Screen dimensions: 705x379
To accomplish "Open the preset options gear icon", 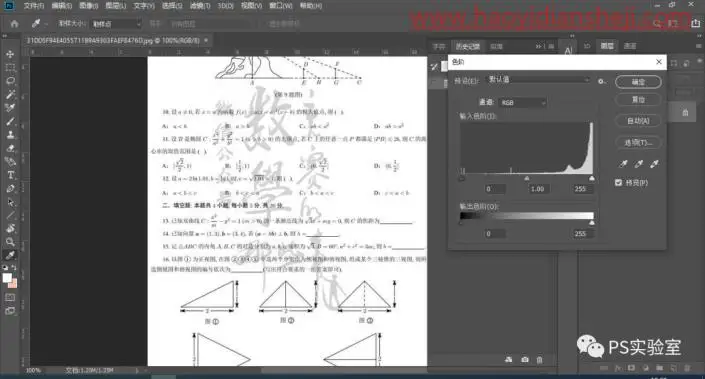I will click(x=601, y=81).
